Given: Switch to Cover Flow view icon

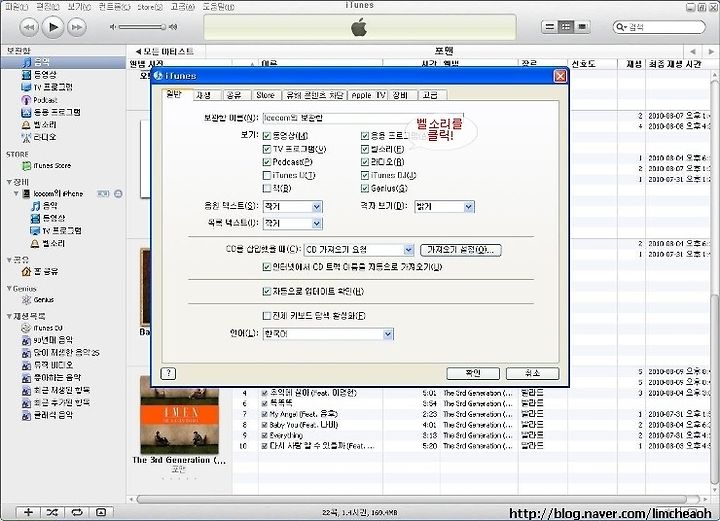Looking at the screenshot, I should tap(582, 27).
